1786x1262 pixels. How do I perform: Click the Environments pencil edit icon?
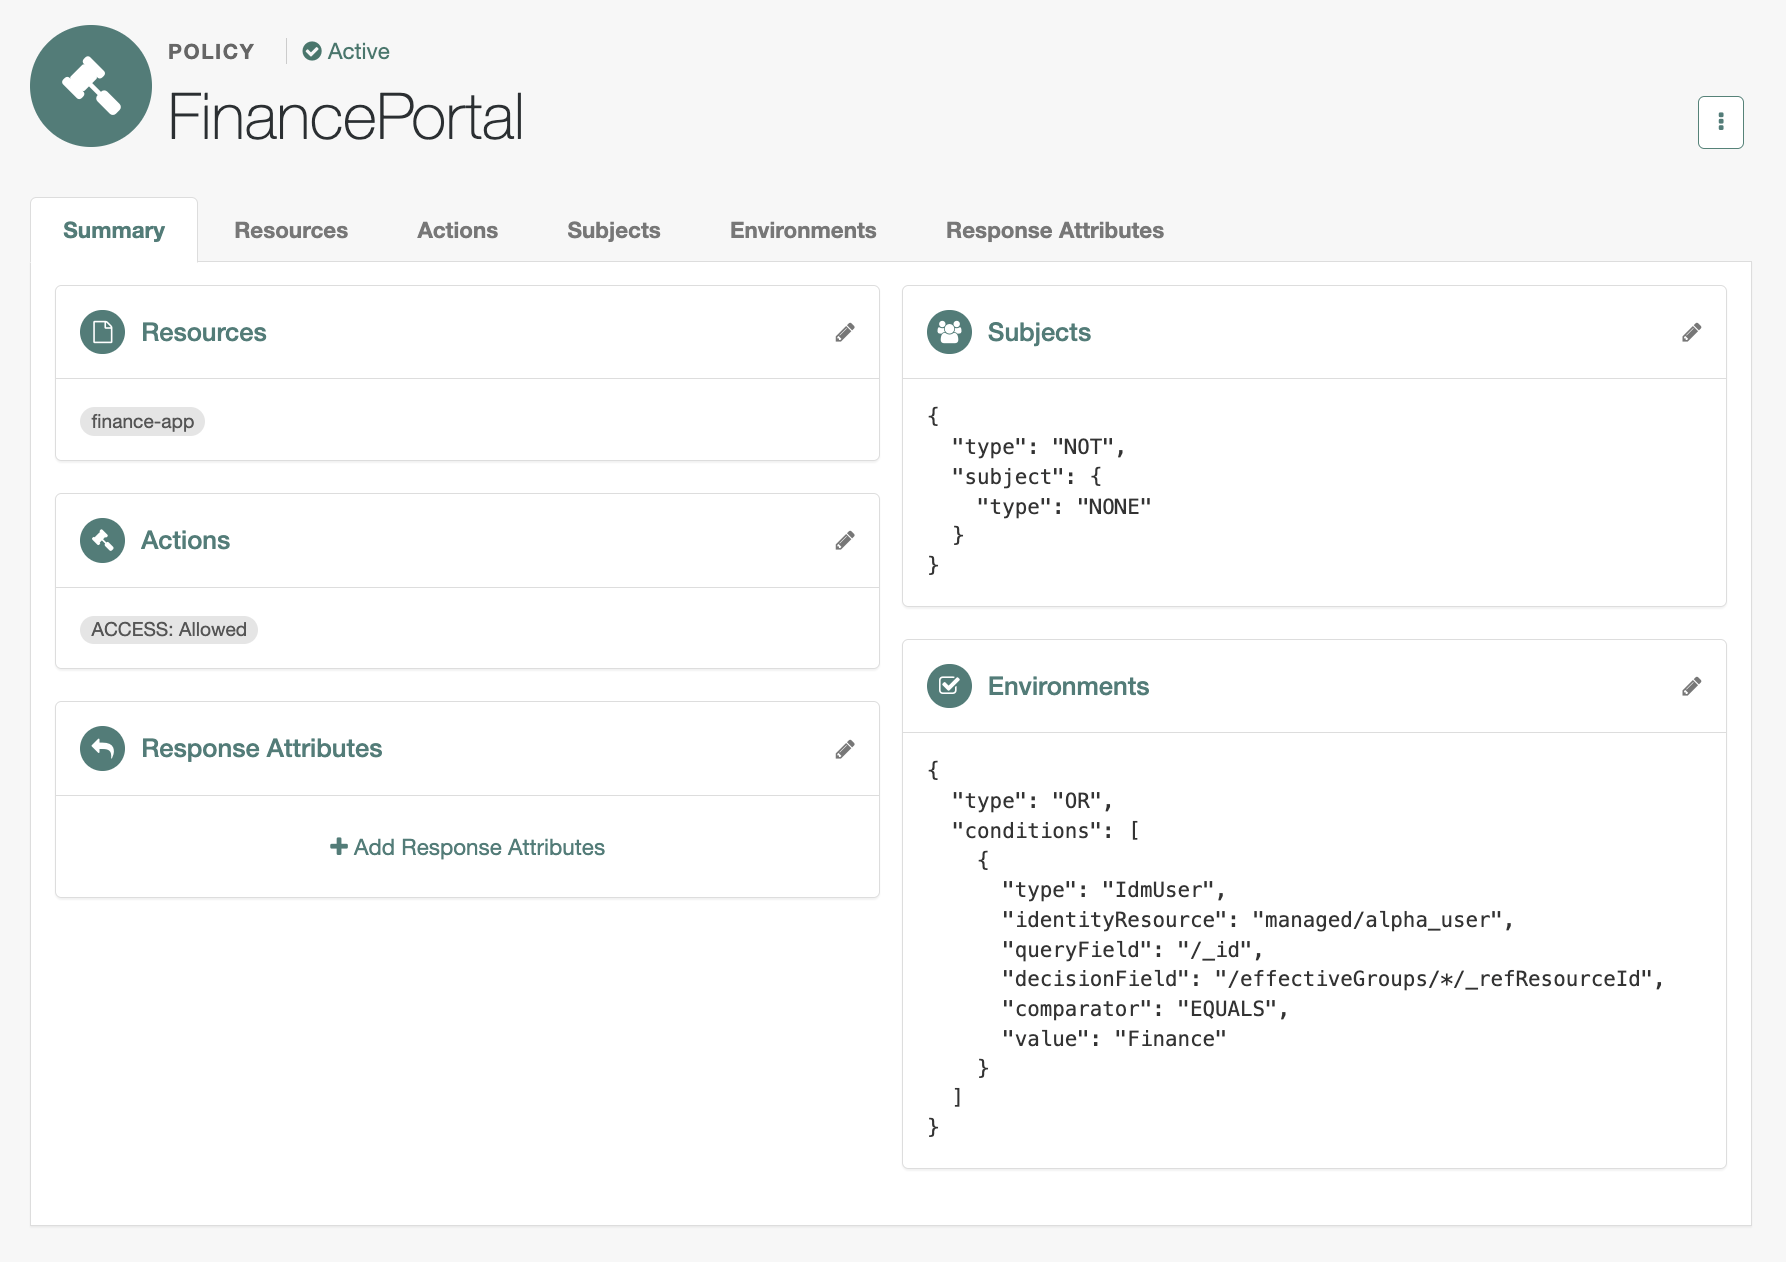(1691, 687)
